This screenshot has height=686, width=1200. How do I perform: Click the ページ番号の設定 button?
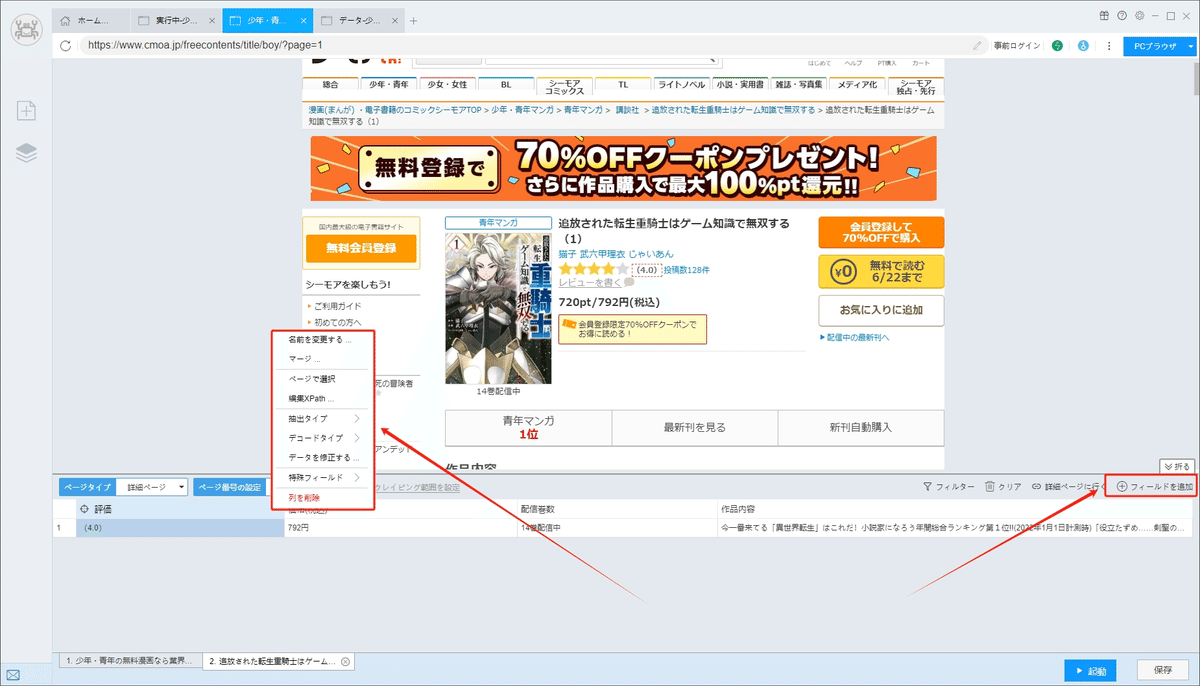231,487
